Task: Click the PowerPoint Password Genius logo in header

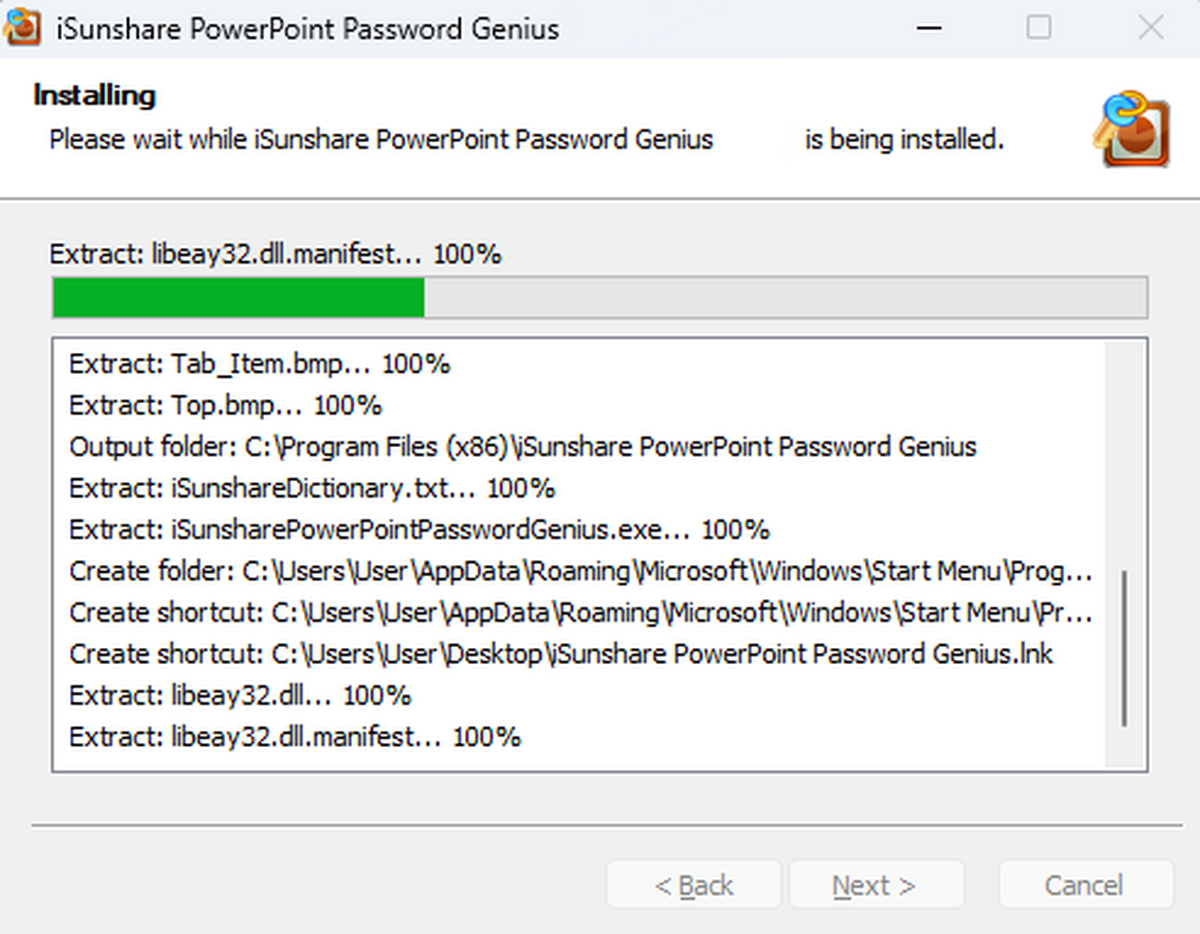Action: [x=1132, y=130]
